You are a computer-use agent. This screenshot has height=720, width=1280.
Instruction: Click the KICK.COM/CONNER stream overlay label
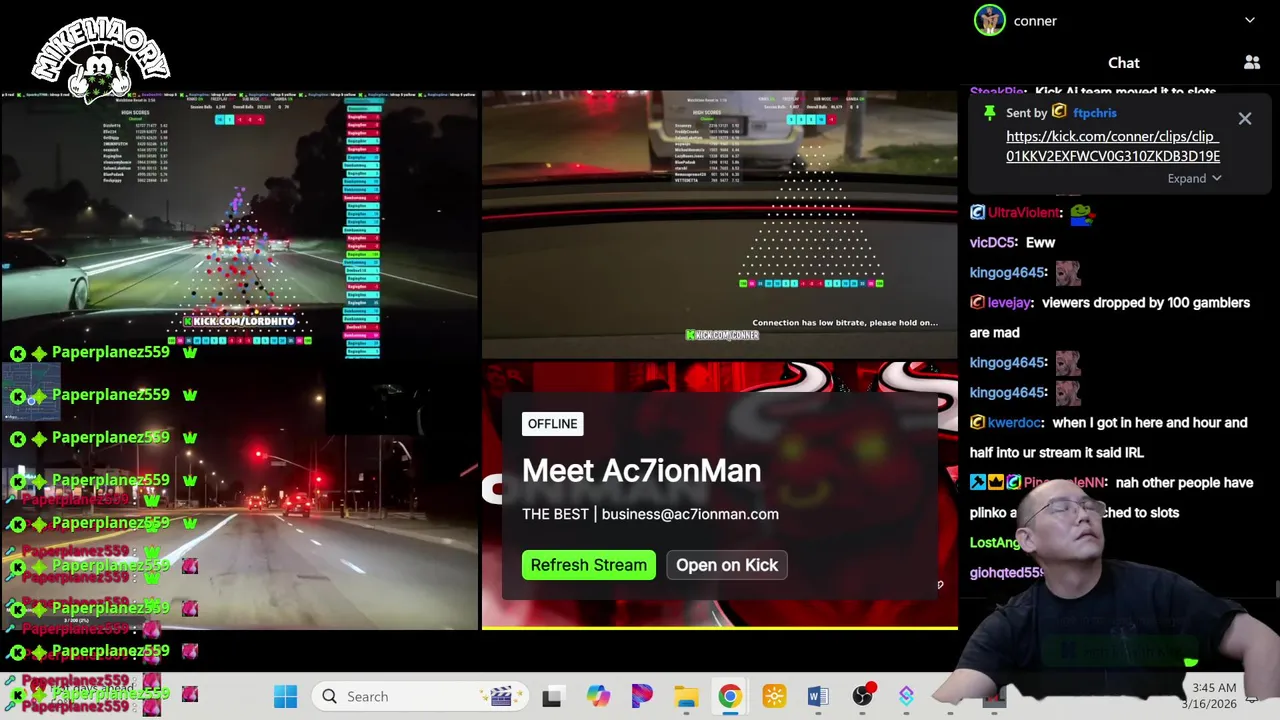point(722,335)
